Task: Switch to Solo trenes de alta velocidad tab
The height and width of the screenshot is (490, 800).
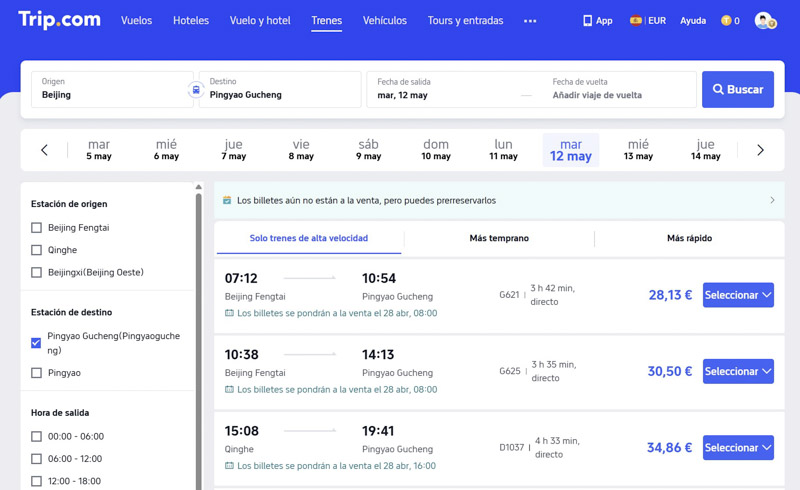Action: pyautogui.click(x=309, y=238)
